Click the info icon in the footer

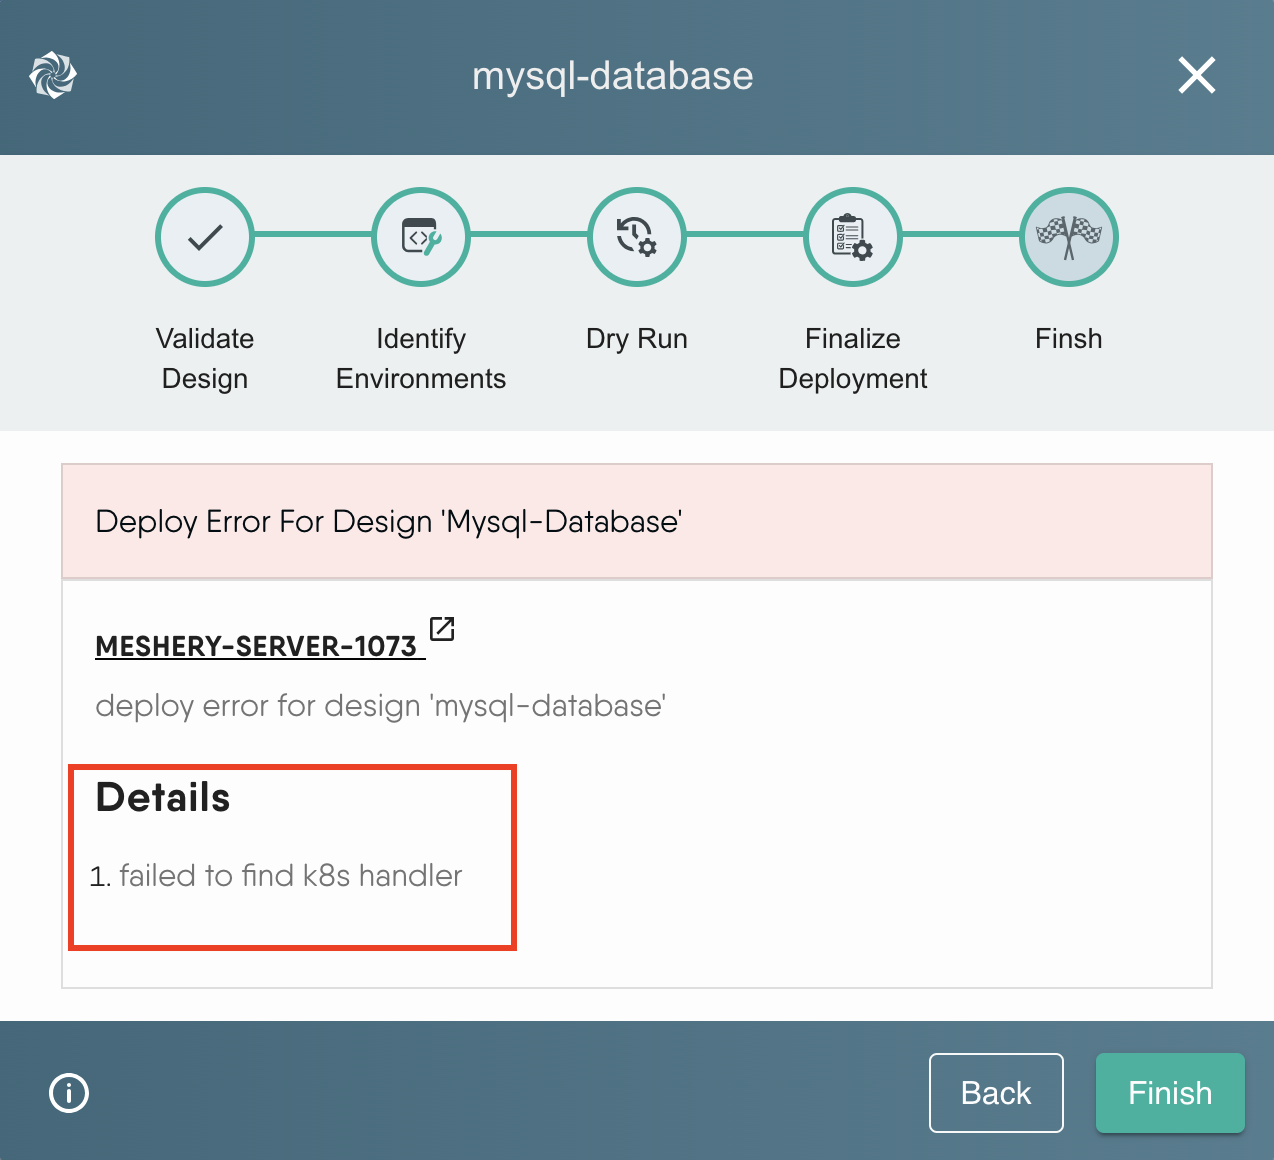click(69, 1092)
